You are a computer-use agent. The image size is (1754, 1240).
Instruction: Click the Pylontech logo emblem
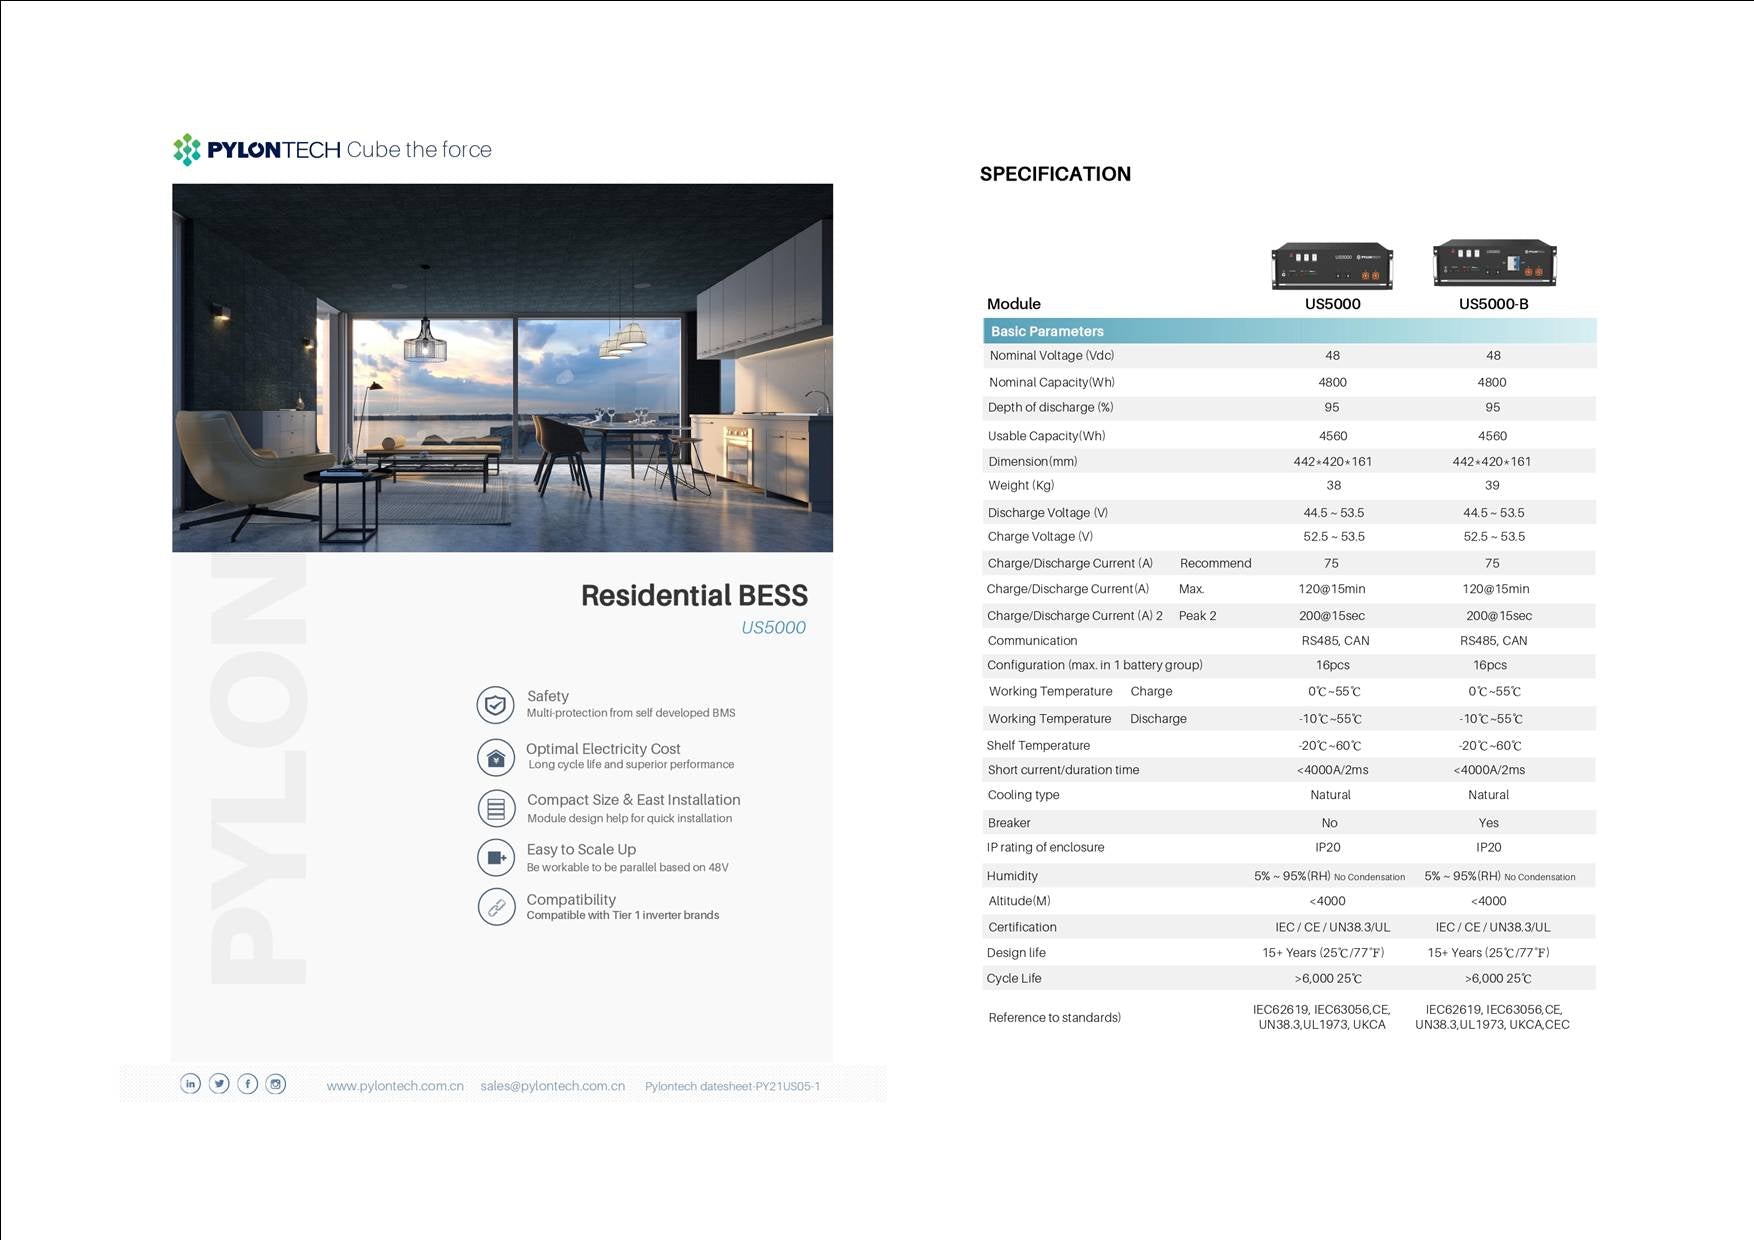click(187, 150)
